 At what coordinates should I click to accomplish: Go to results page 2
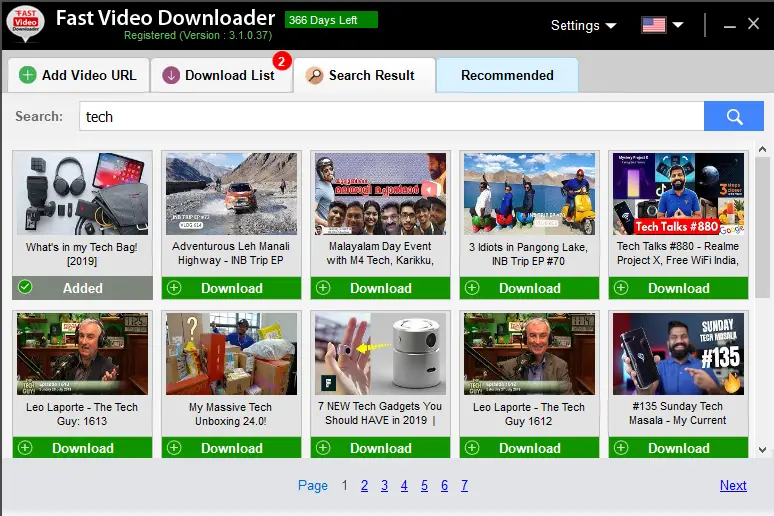point(364,485)
